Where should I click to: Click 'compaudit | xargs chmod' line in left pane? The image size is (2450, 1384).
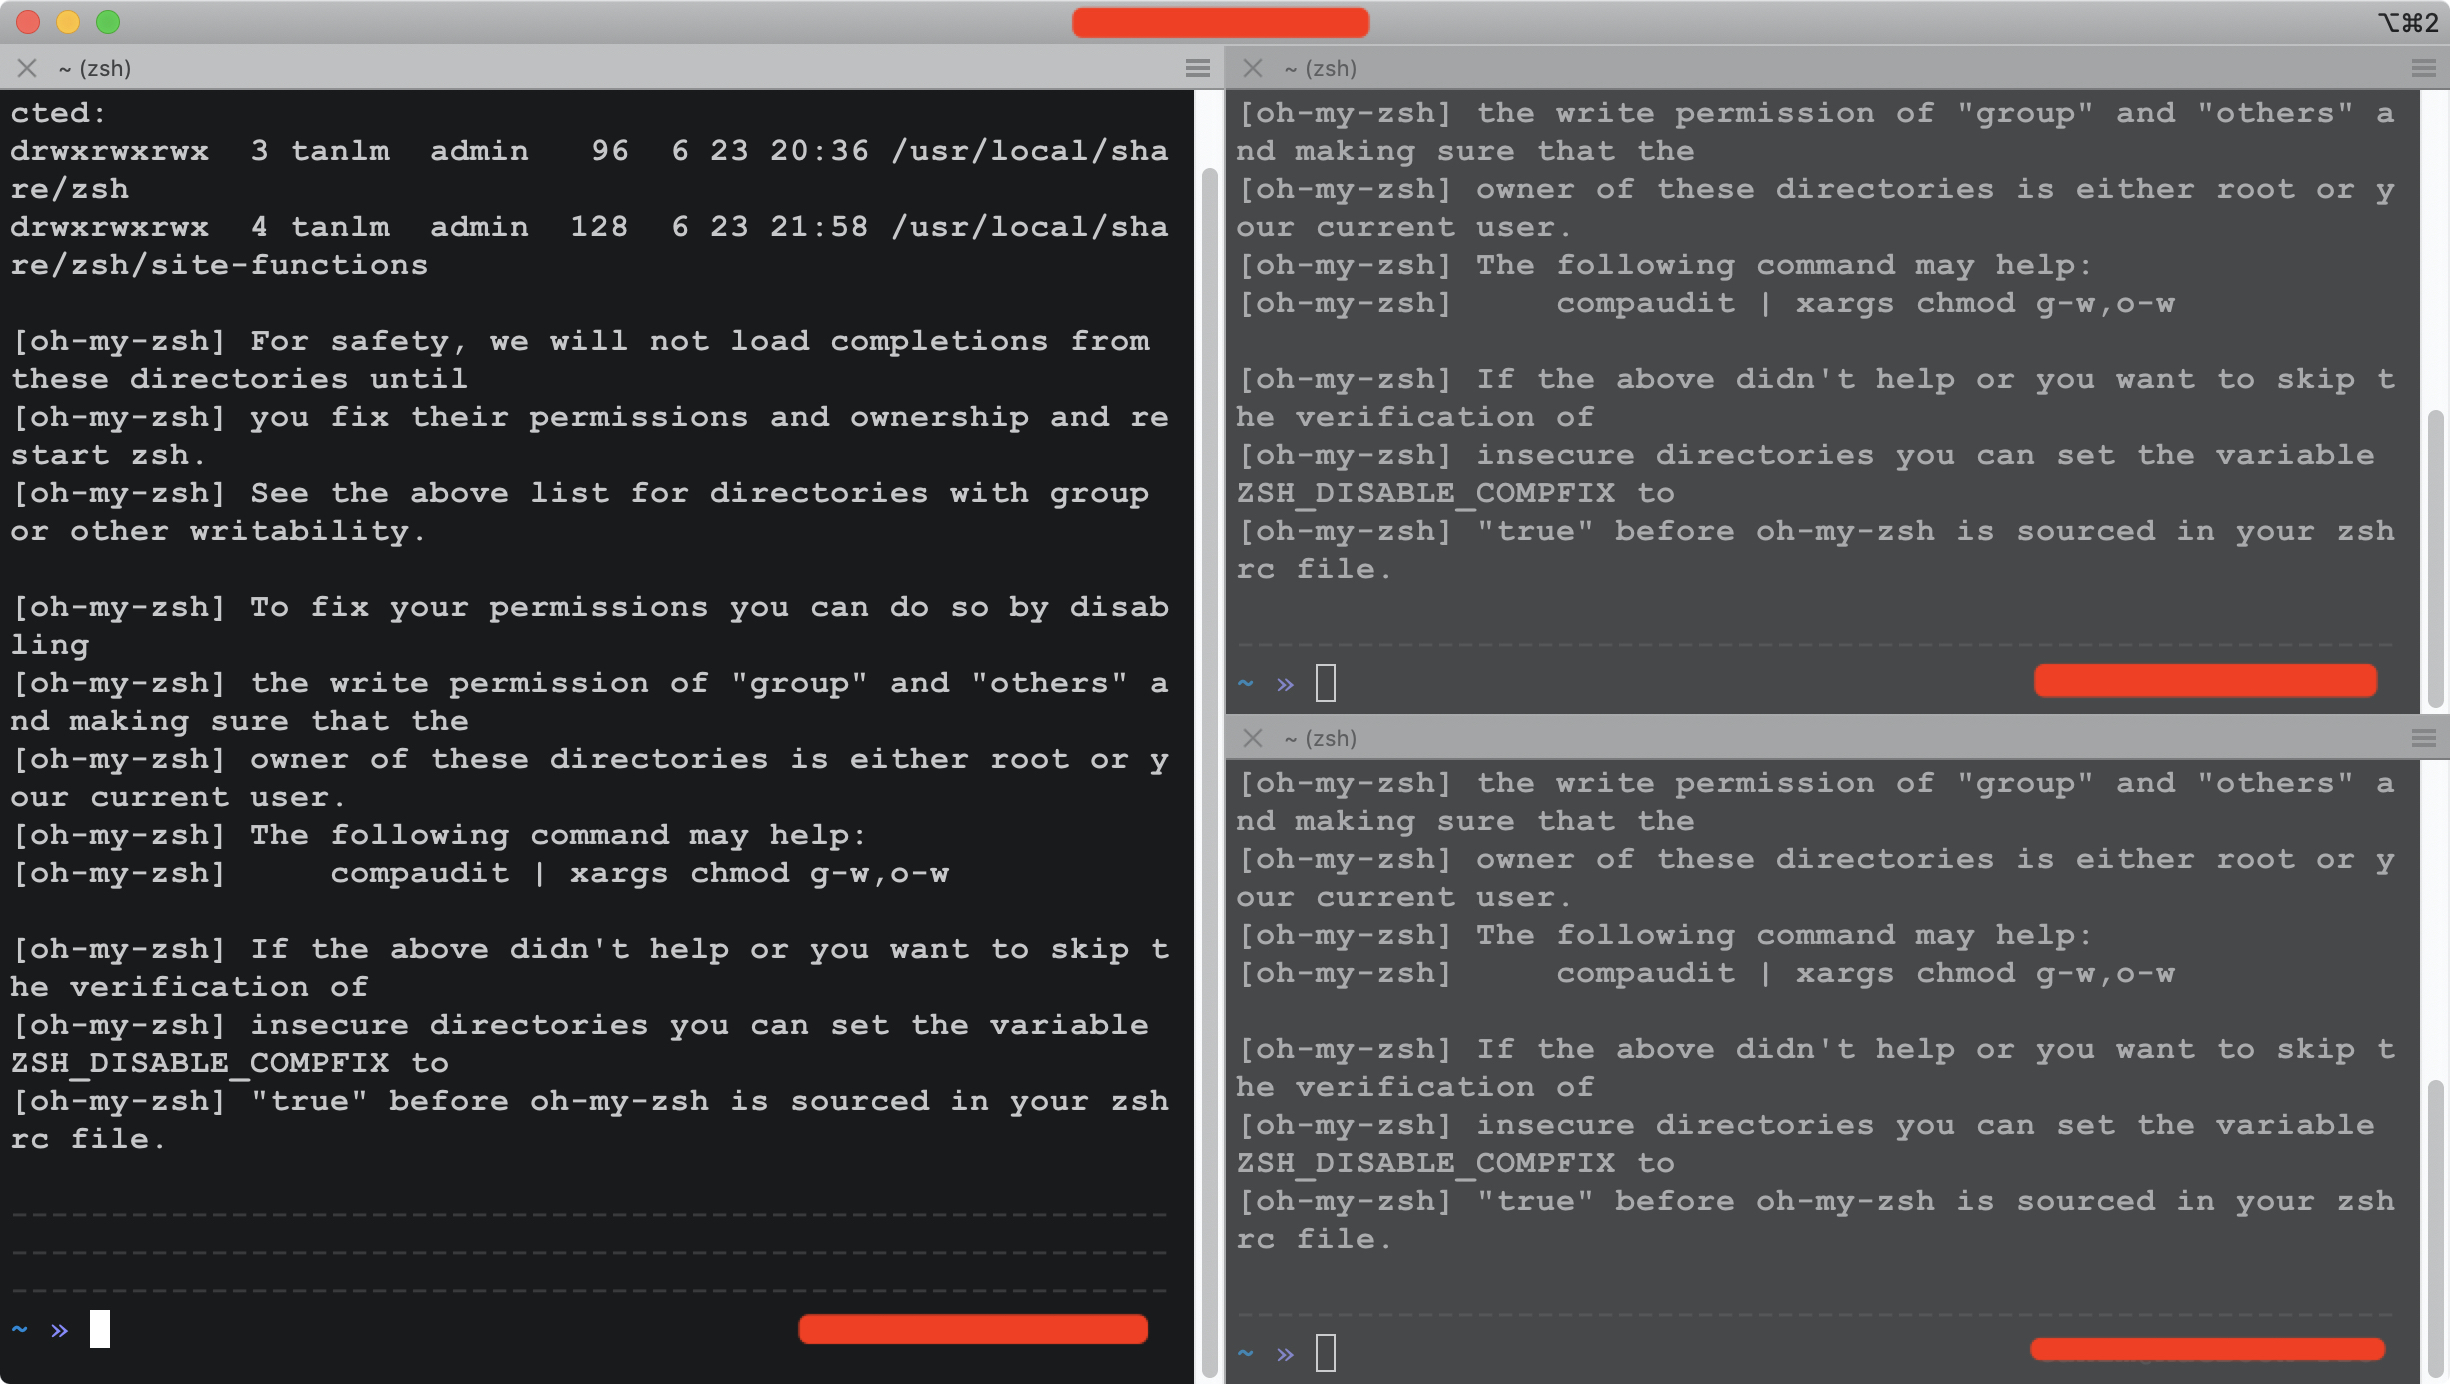tap(640, 873)
